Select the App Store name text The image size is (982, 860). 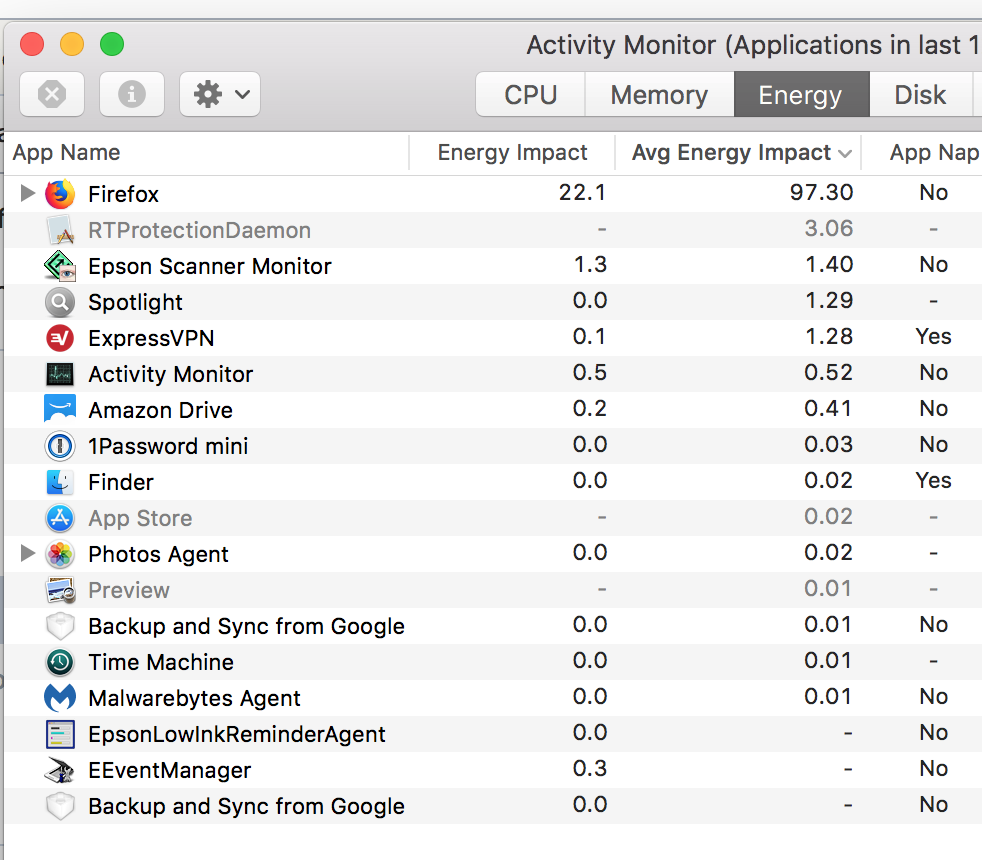click(140, 518)
